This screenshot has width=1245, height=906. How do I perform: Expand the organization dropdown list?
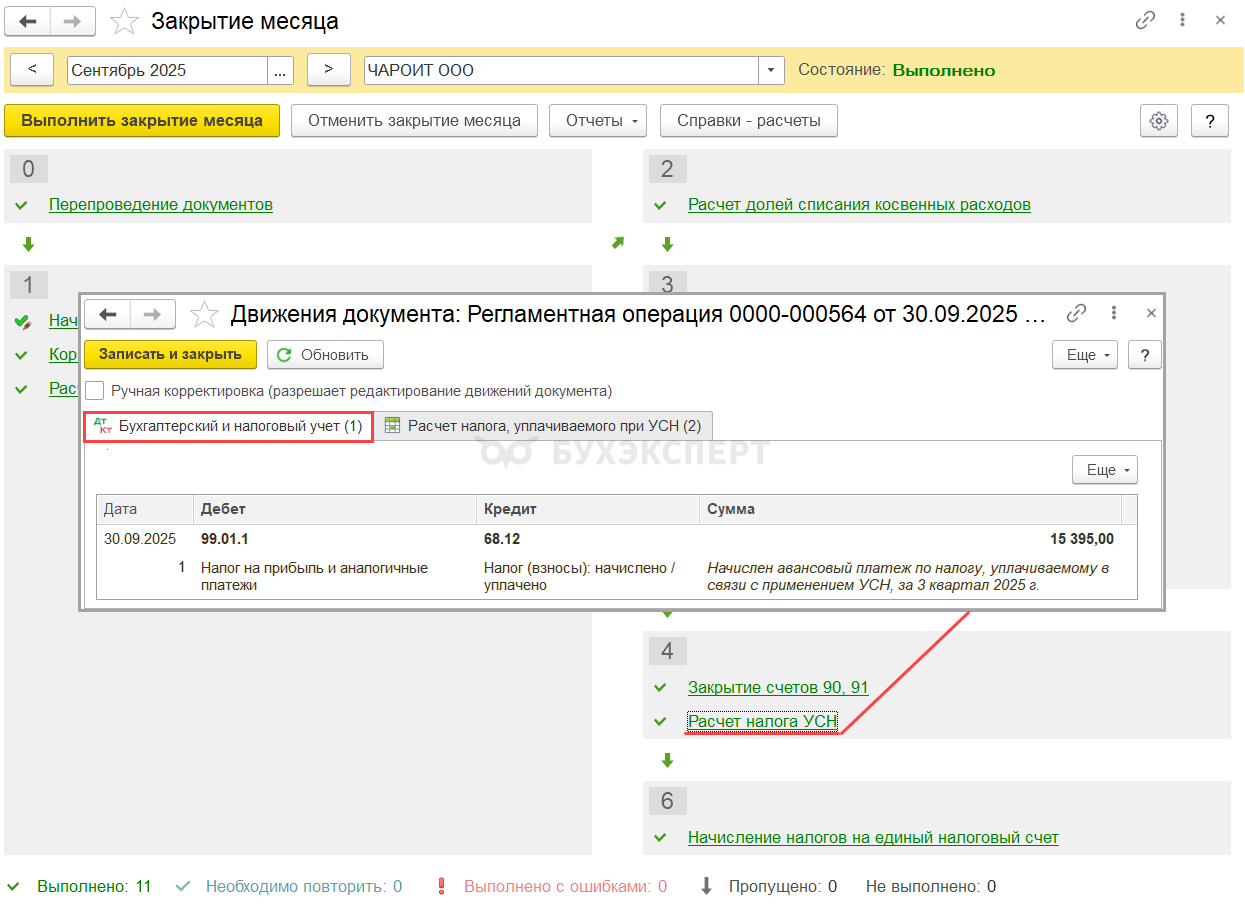[x=771, y=71]
